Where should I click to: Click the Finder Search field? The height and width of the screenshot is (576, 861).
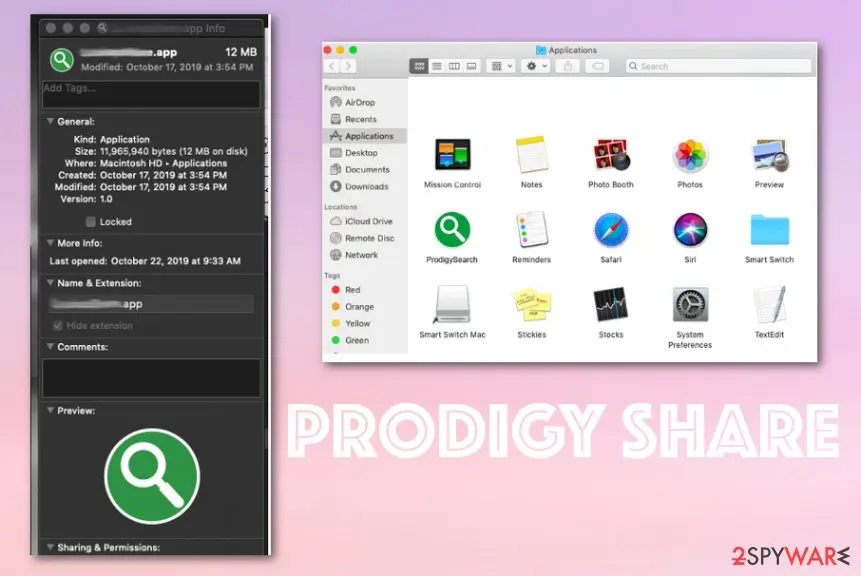[718, 66]
